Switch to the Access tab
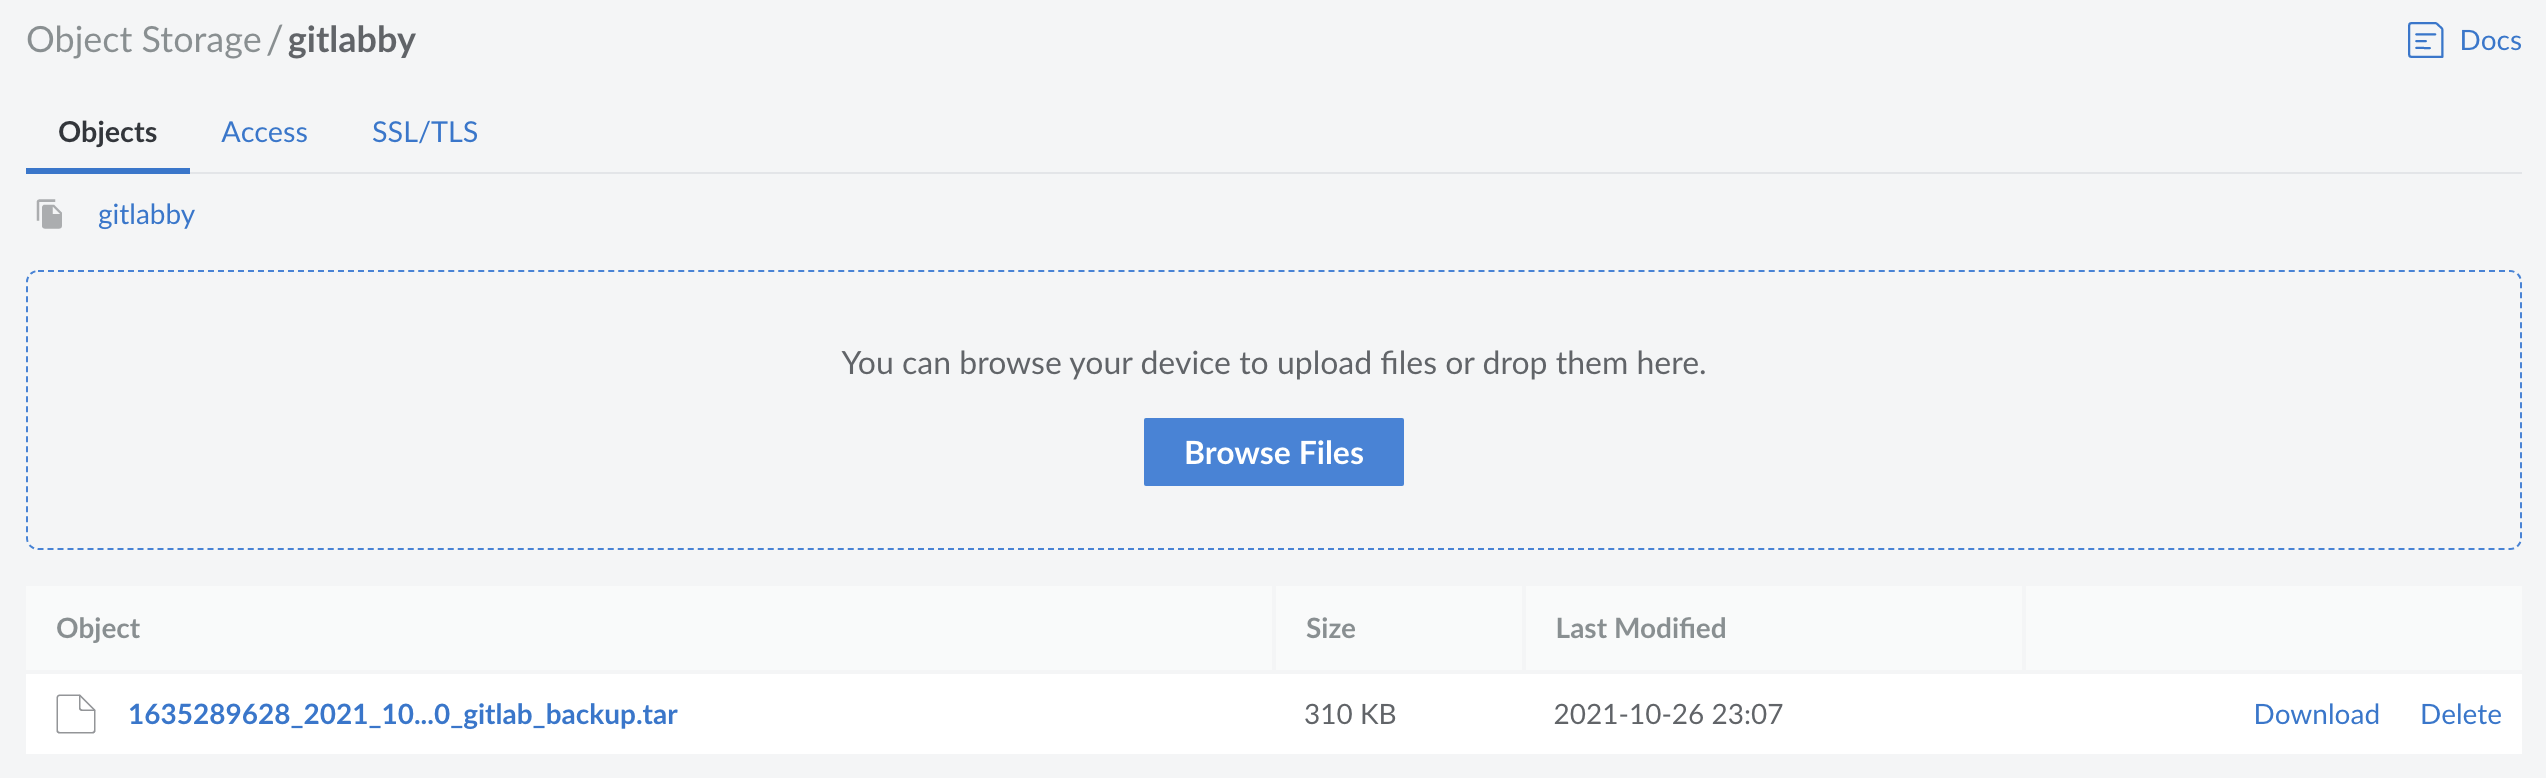Screen dimensions: 2546x778 264,131
